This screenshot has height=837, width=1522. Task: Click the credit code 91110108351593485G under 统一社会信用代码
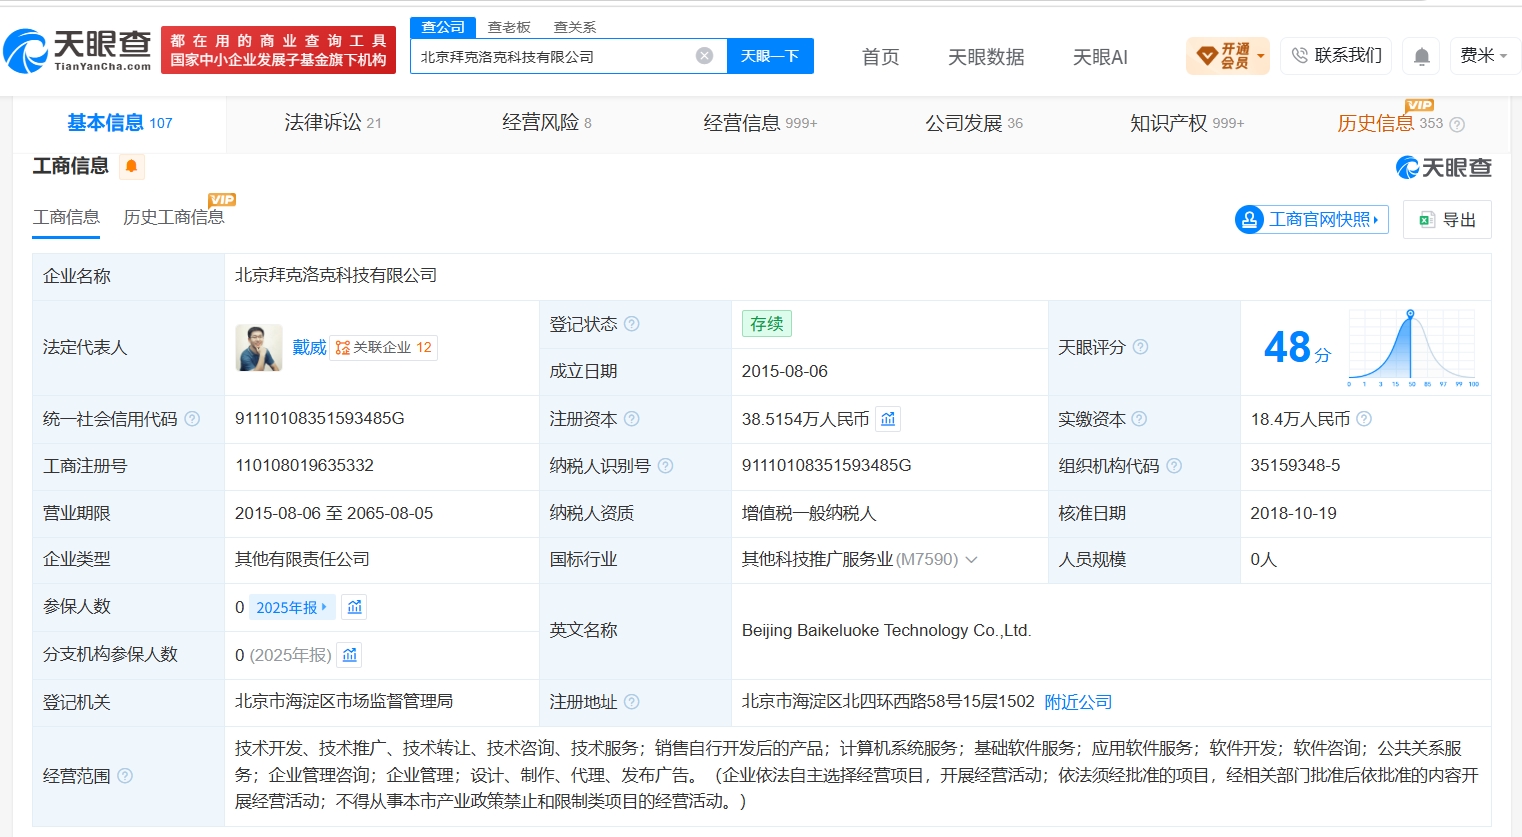pyautogui.click(x=320, y=418)
